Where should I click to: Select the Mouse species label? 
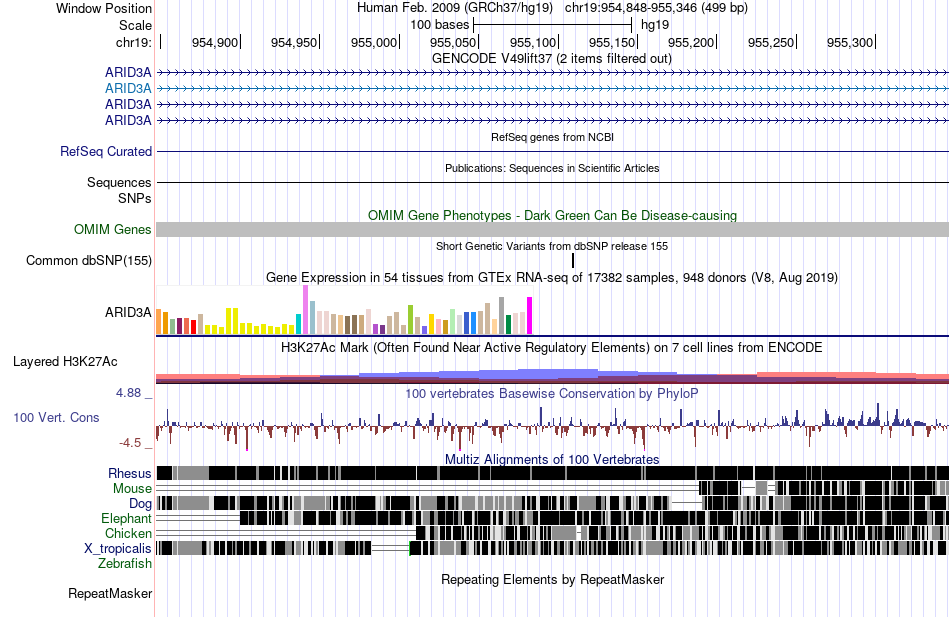pos(132,489)
